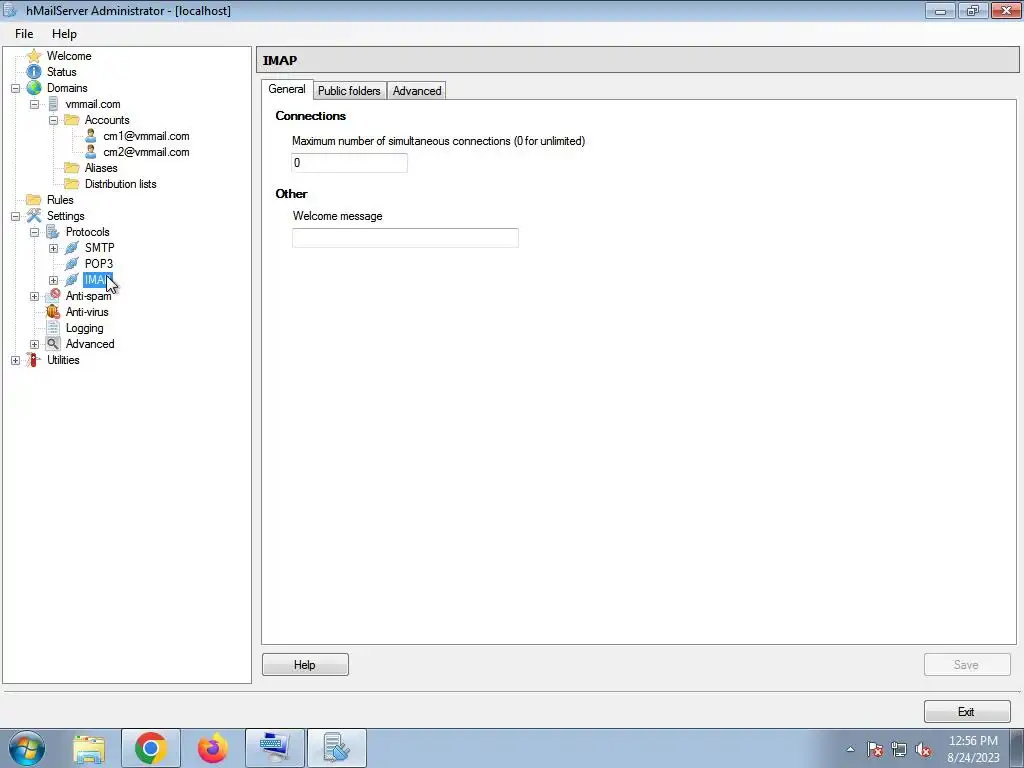
Task: Click the muted volume tray icon
Action: (923, 750)
